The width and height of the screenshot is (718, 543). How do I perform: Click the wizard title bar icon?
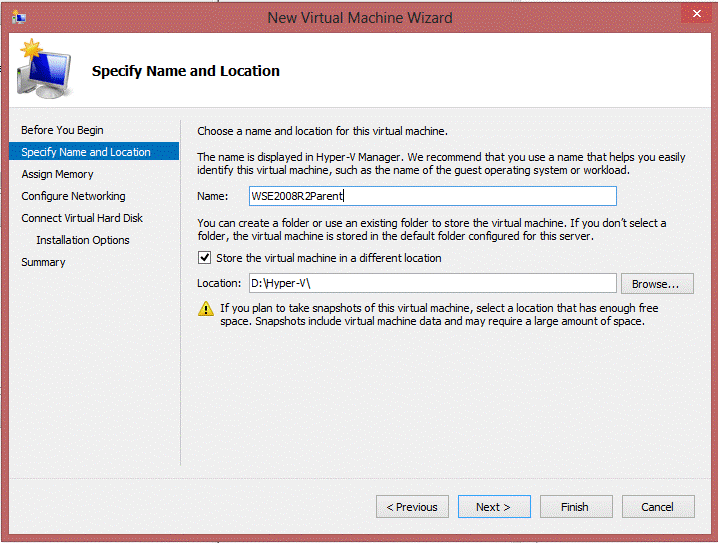(x=19, y=17)
